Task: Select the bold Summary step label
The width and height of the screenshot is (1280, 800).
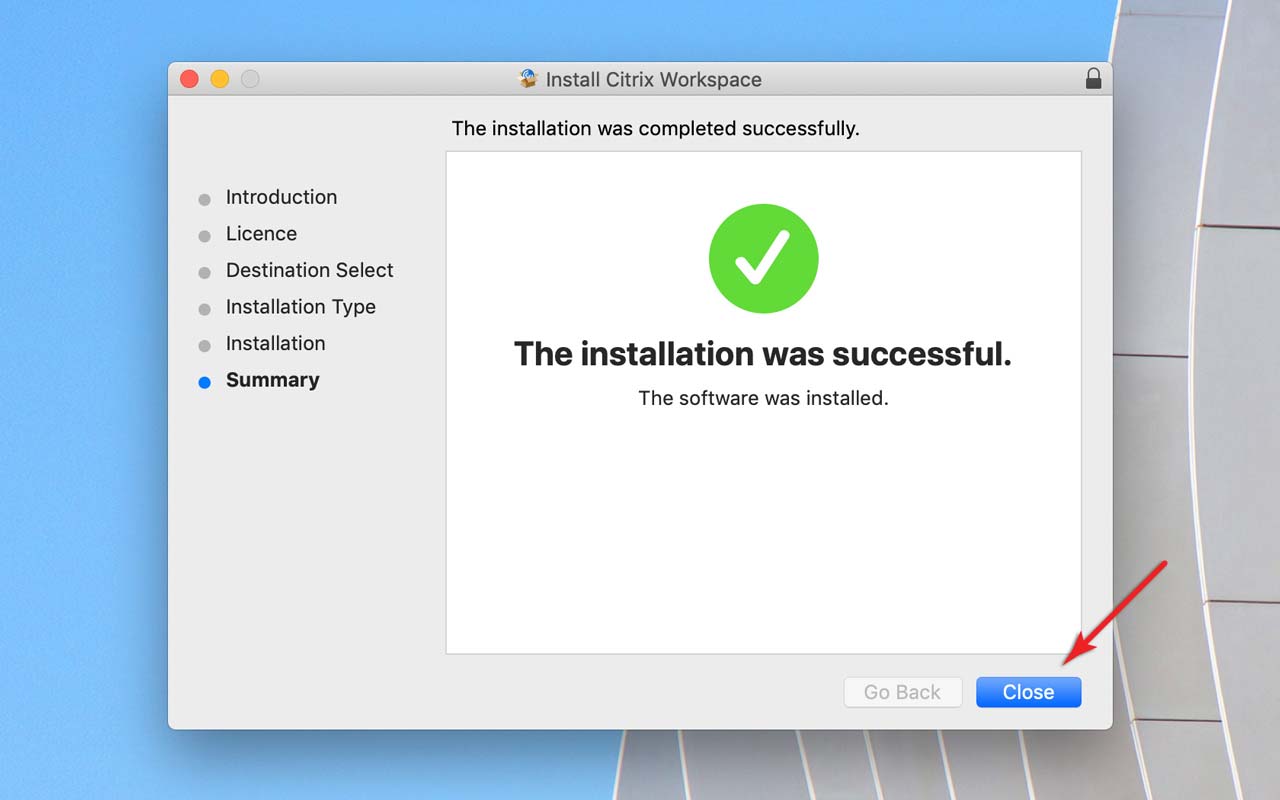Action: (272, 380)
